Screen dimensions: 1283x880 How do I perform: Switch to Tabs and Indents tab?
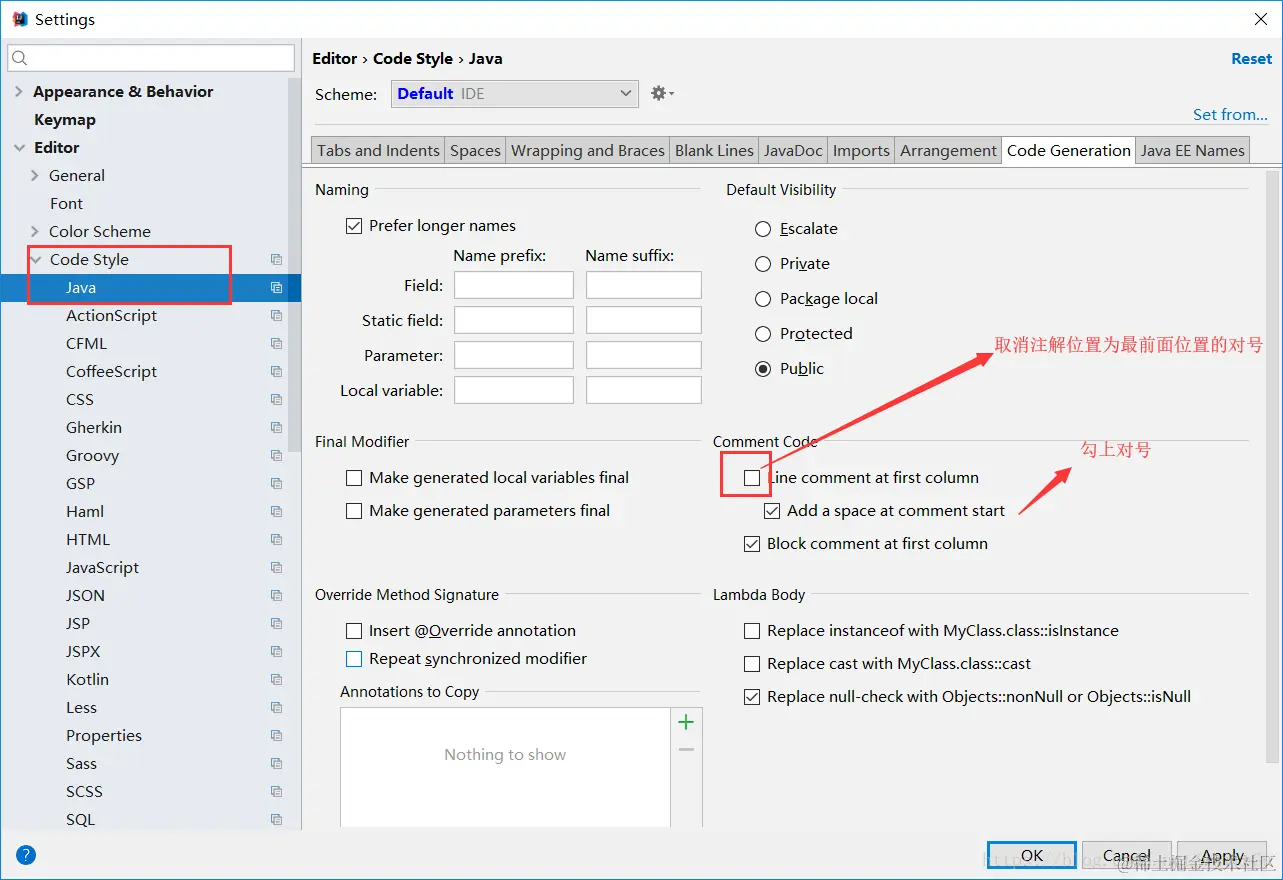tap(378, 150)
